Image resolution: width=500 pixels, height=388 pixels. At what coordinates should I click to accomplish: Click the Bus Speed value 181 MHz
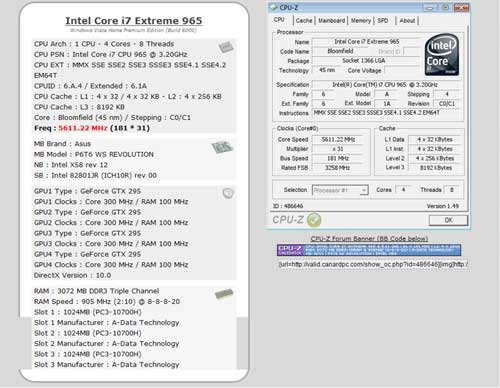[338, 158]
